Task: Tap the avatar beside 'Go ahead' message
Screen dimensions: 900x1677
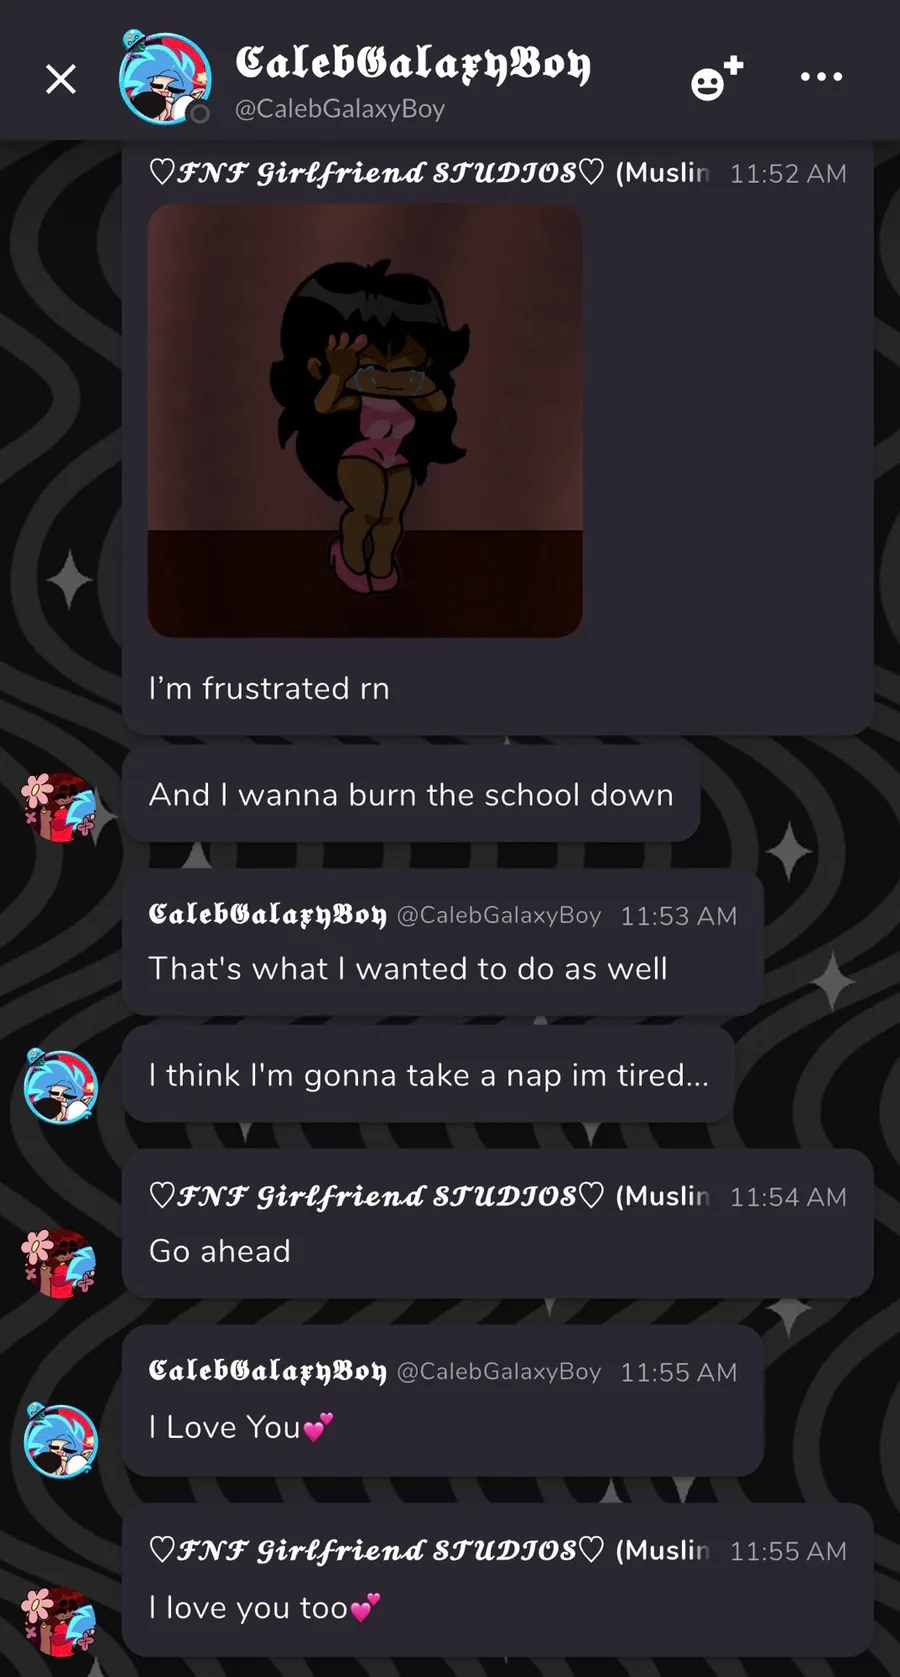Action: click(x=60, y=1263)
